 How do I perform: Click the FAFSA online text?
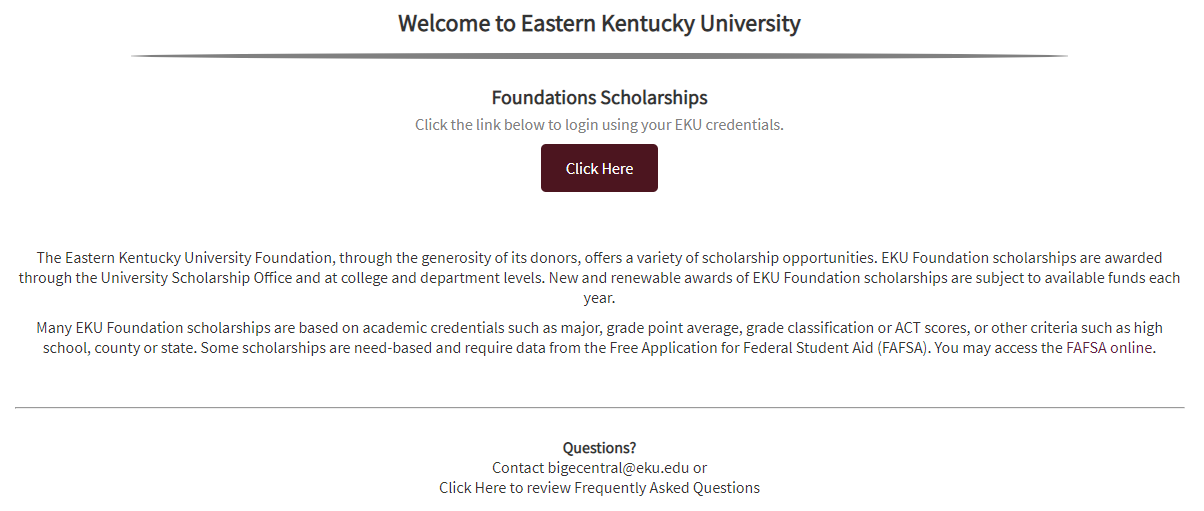(1118, 348)
